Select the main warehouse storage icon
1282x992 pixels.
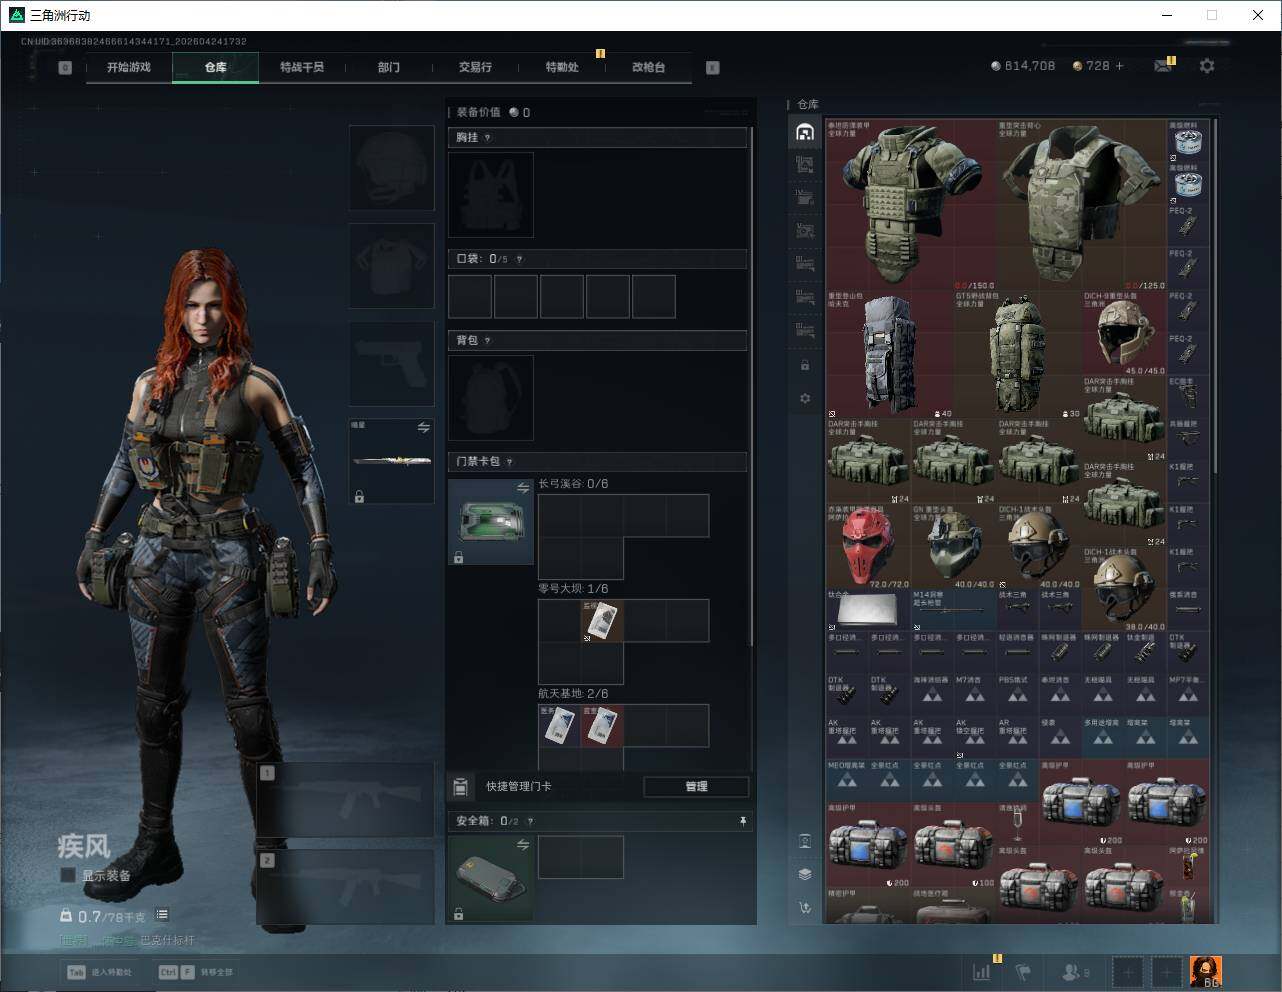805,132
